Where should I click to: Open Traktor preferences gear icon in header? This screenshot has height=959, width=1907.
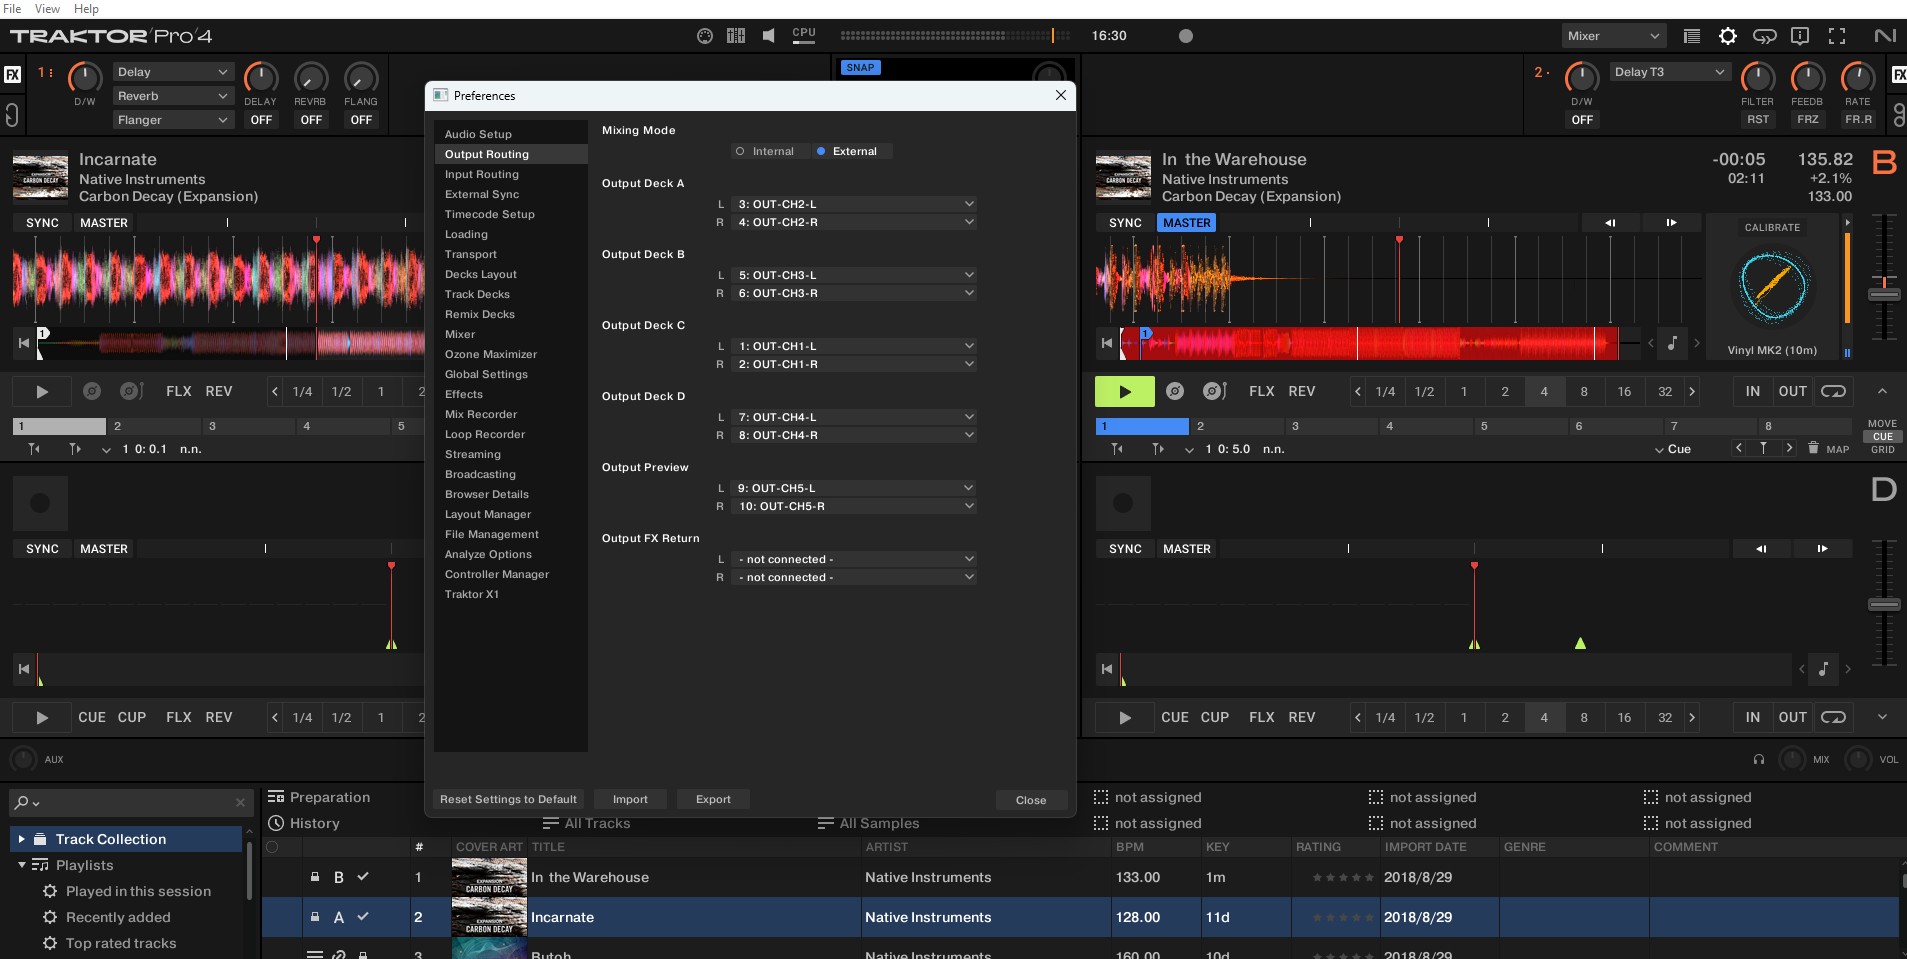coord(1727,36)
